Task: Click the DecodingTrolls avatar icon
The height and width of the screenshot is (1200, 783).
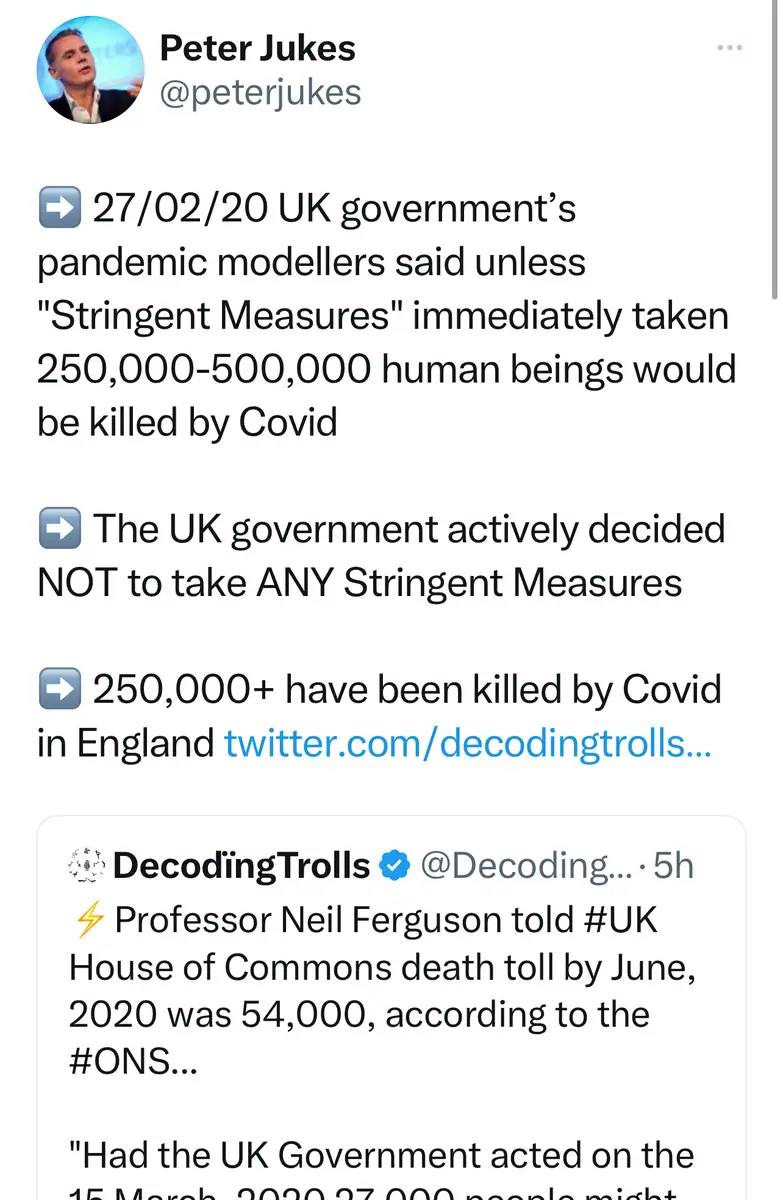Action: coord(86,865)
